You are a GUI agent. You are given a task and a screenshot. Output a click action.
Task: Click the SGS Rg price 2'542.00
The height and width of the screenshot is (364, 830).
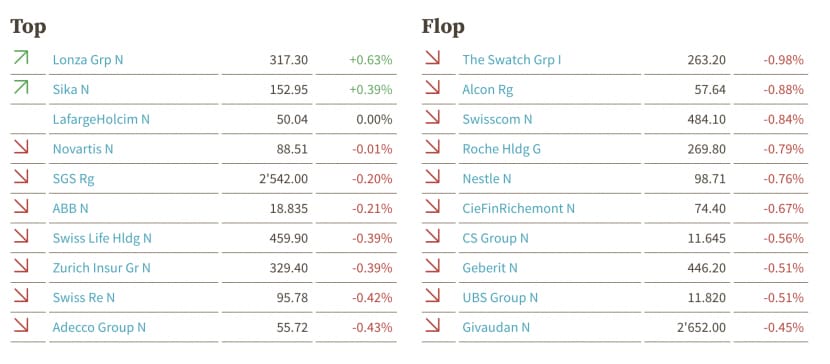(283, 179)
